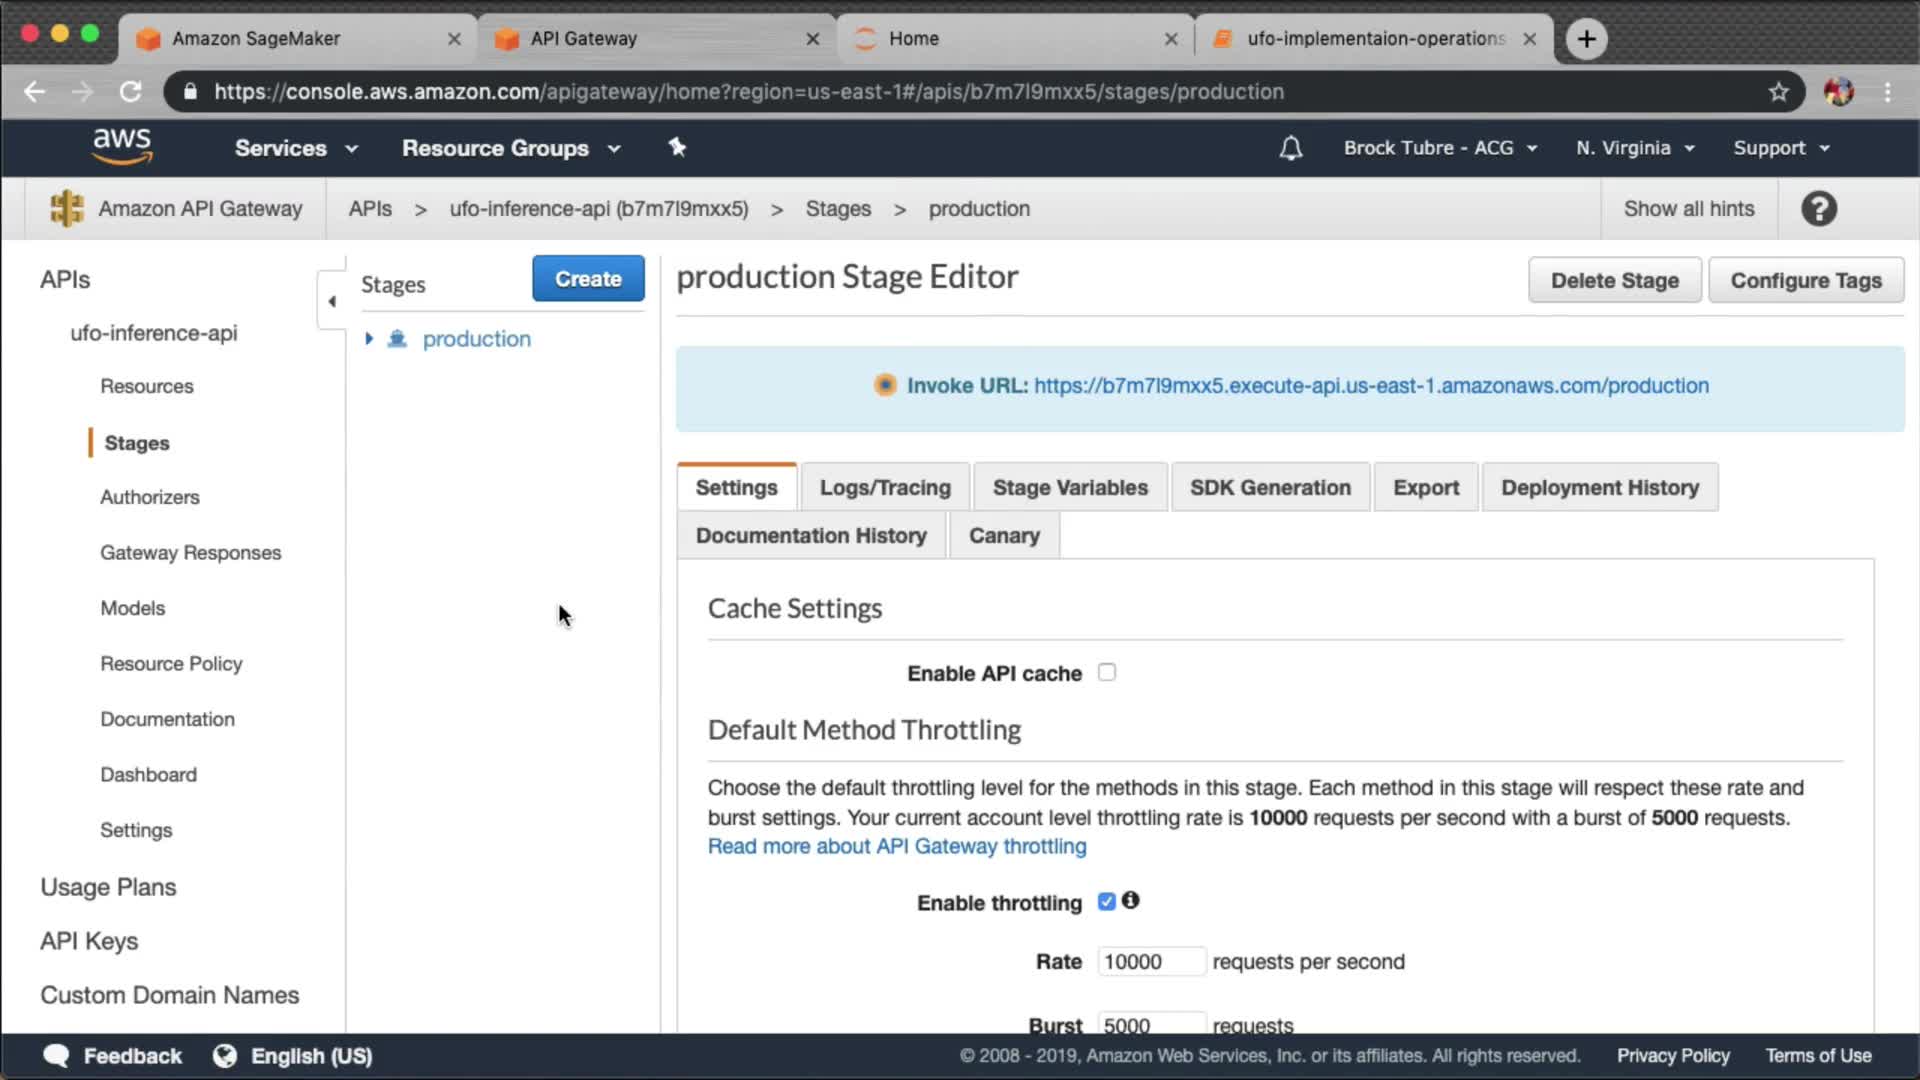Click the Amazon API Gateway service icon
Screen dimensions: 1920x1080
tap(67, 208)
